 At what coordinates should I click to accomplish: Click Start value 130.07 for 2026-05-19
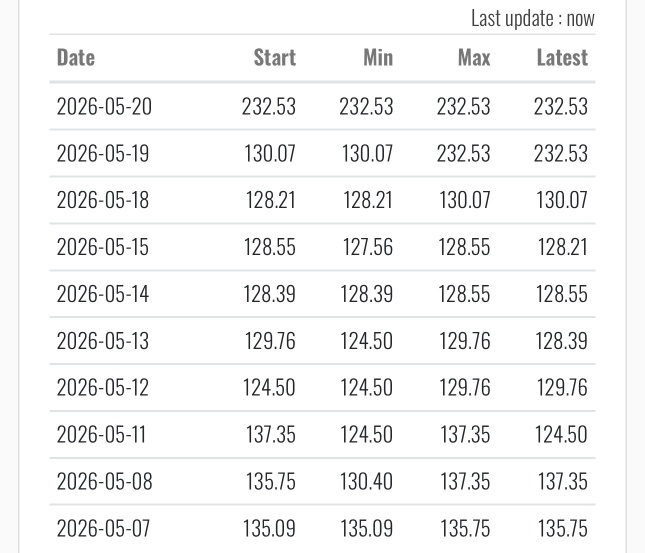(x=270, y=153)
